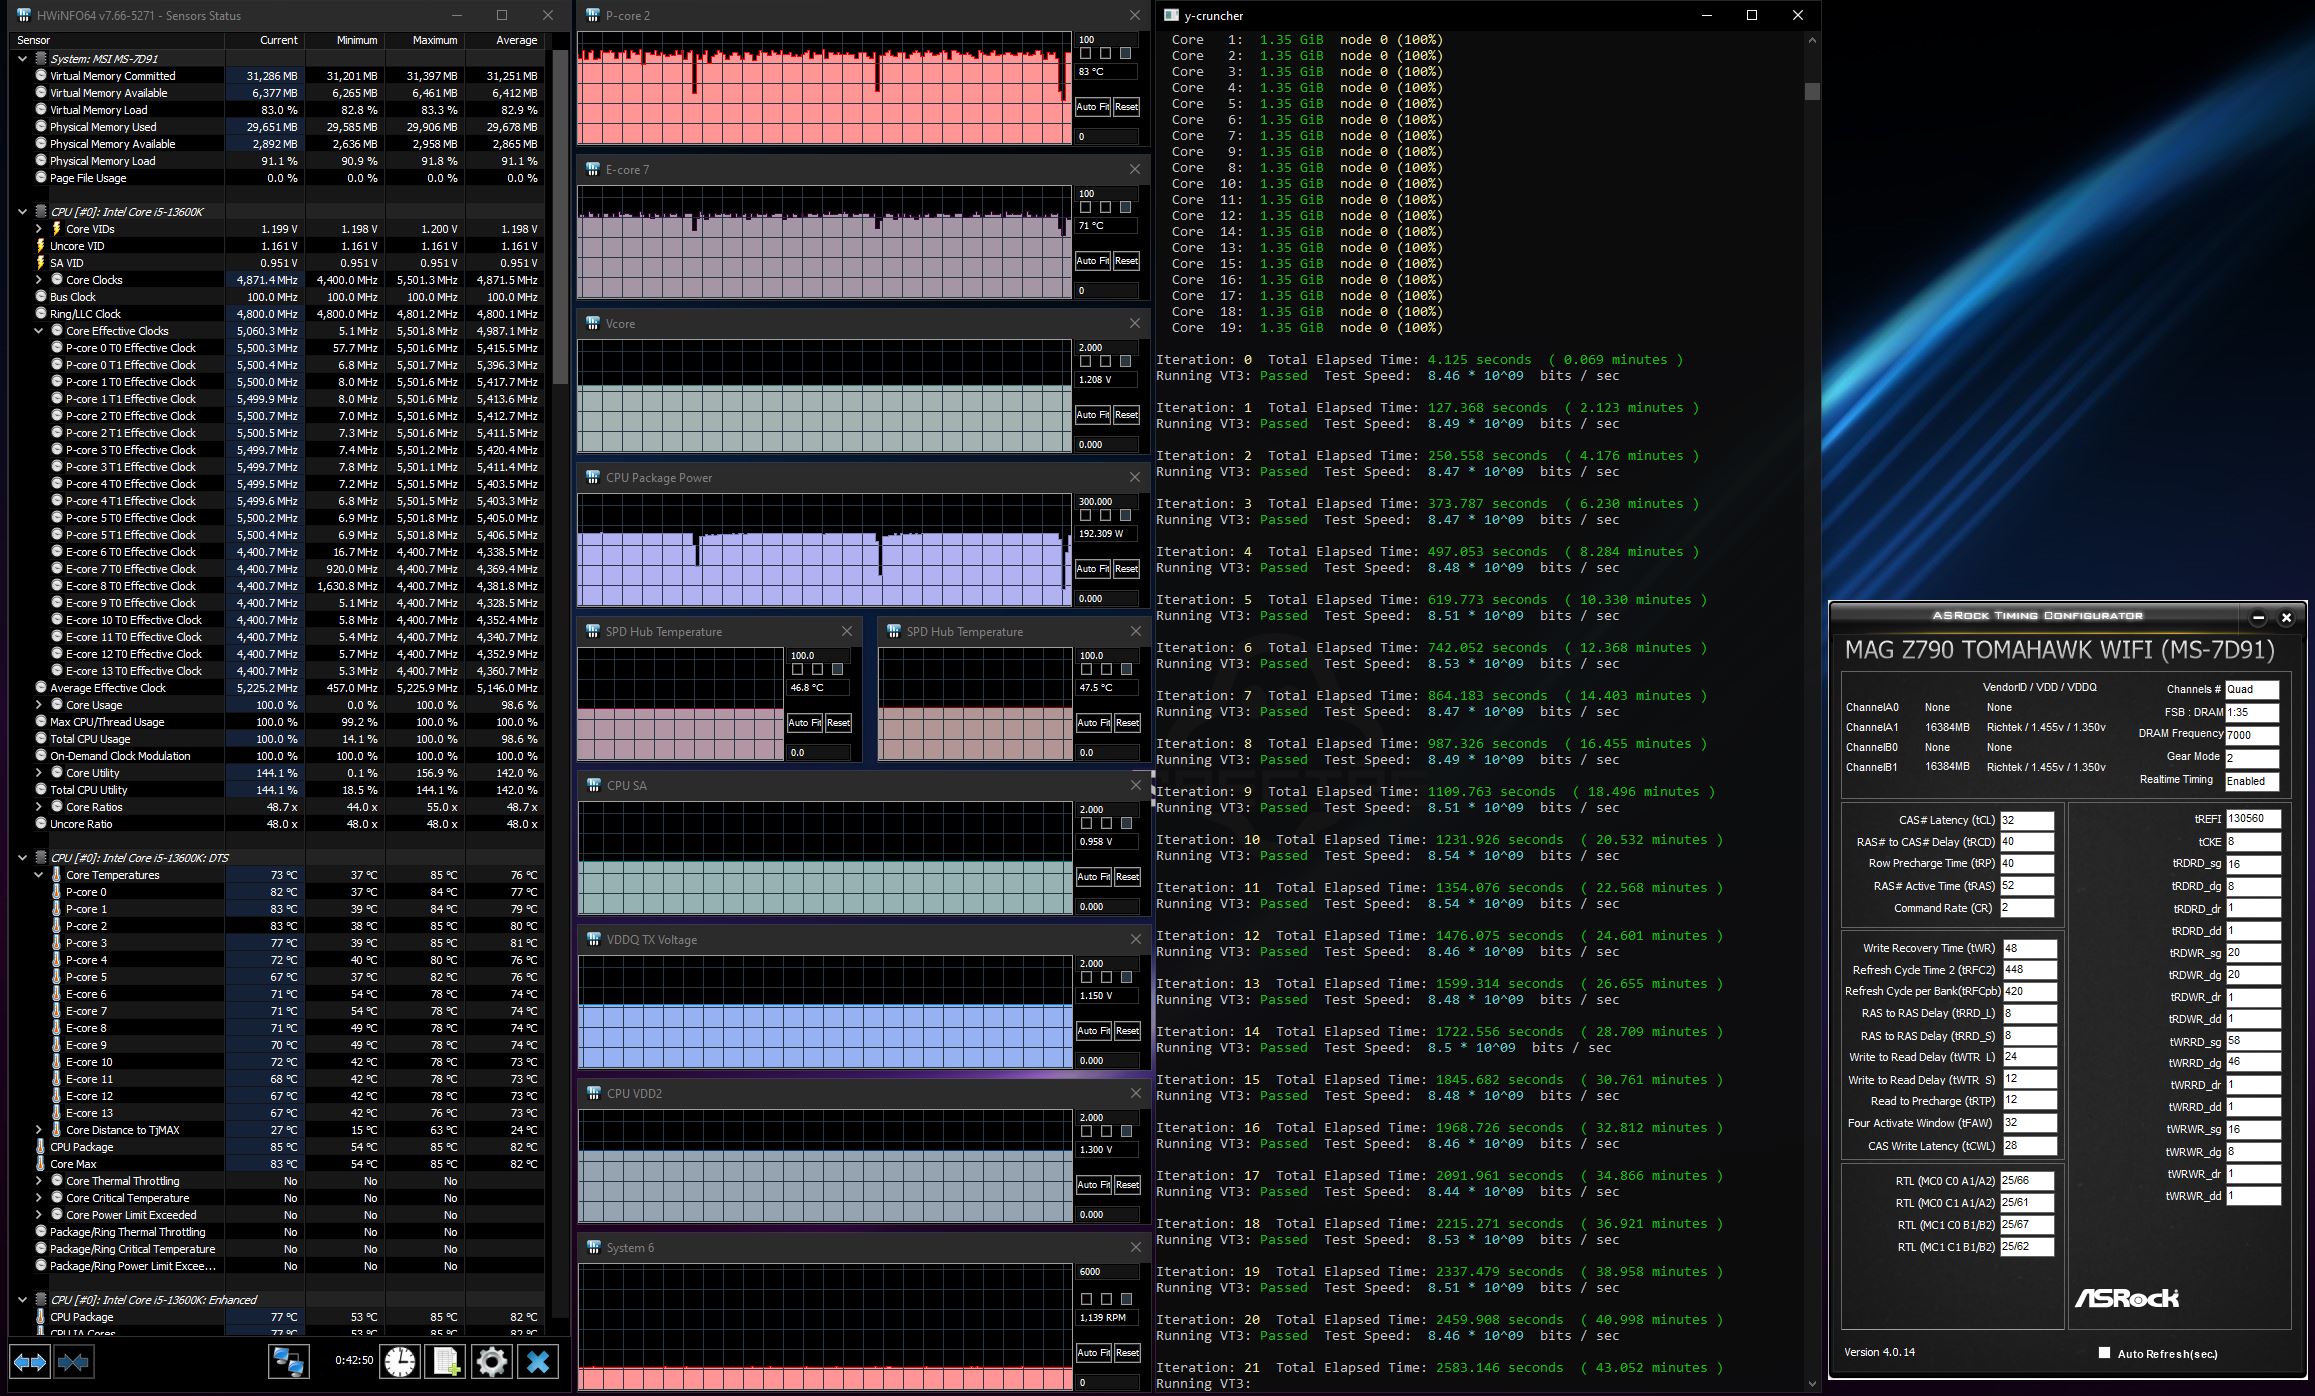Click the Average column header

pos(516,40)
